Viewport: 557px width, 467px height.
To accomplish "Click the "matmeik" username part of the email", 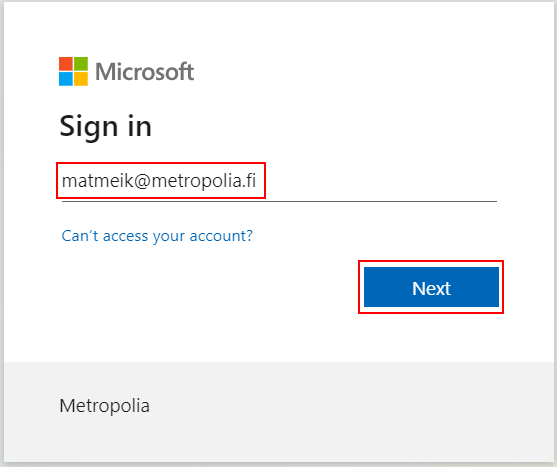I will (97, 181).
